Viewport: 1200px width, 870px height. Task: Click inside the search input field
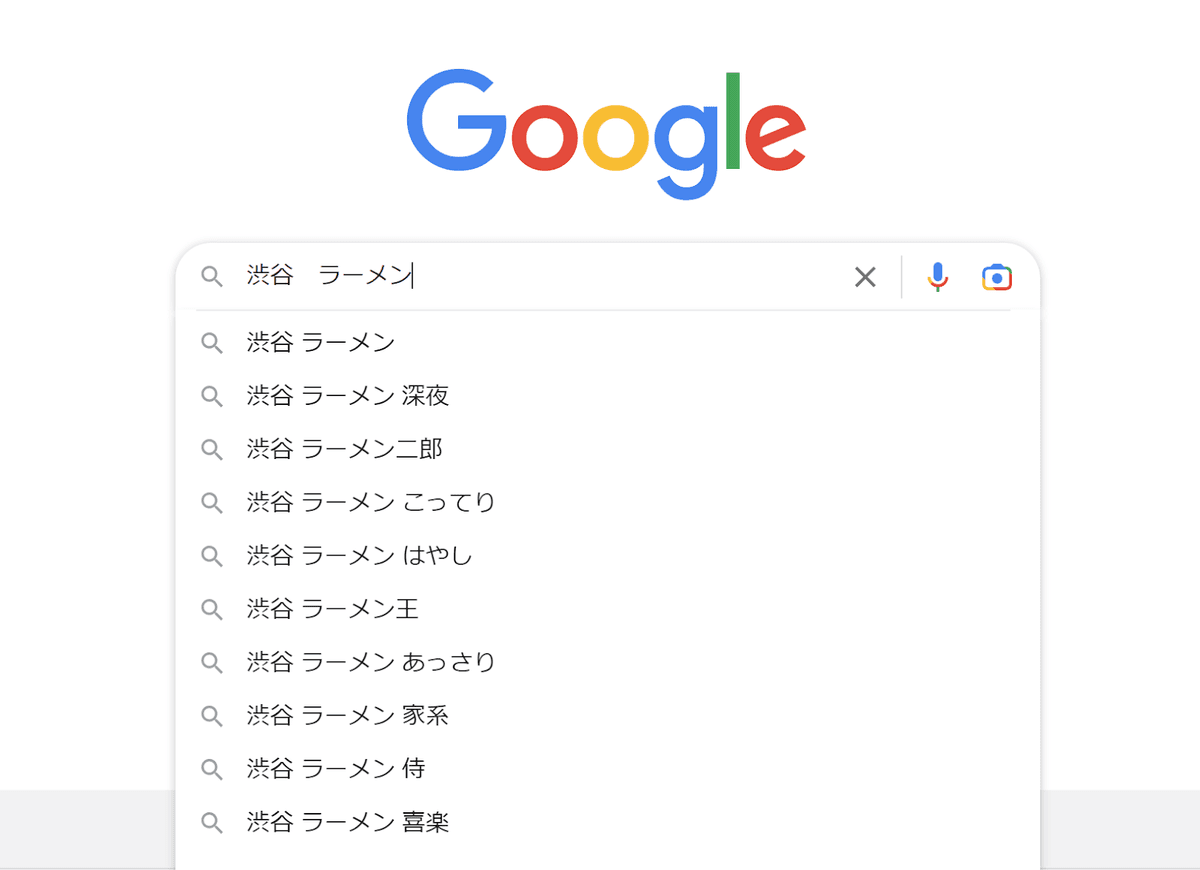pyautogui.click(x=550, y=277)
